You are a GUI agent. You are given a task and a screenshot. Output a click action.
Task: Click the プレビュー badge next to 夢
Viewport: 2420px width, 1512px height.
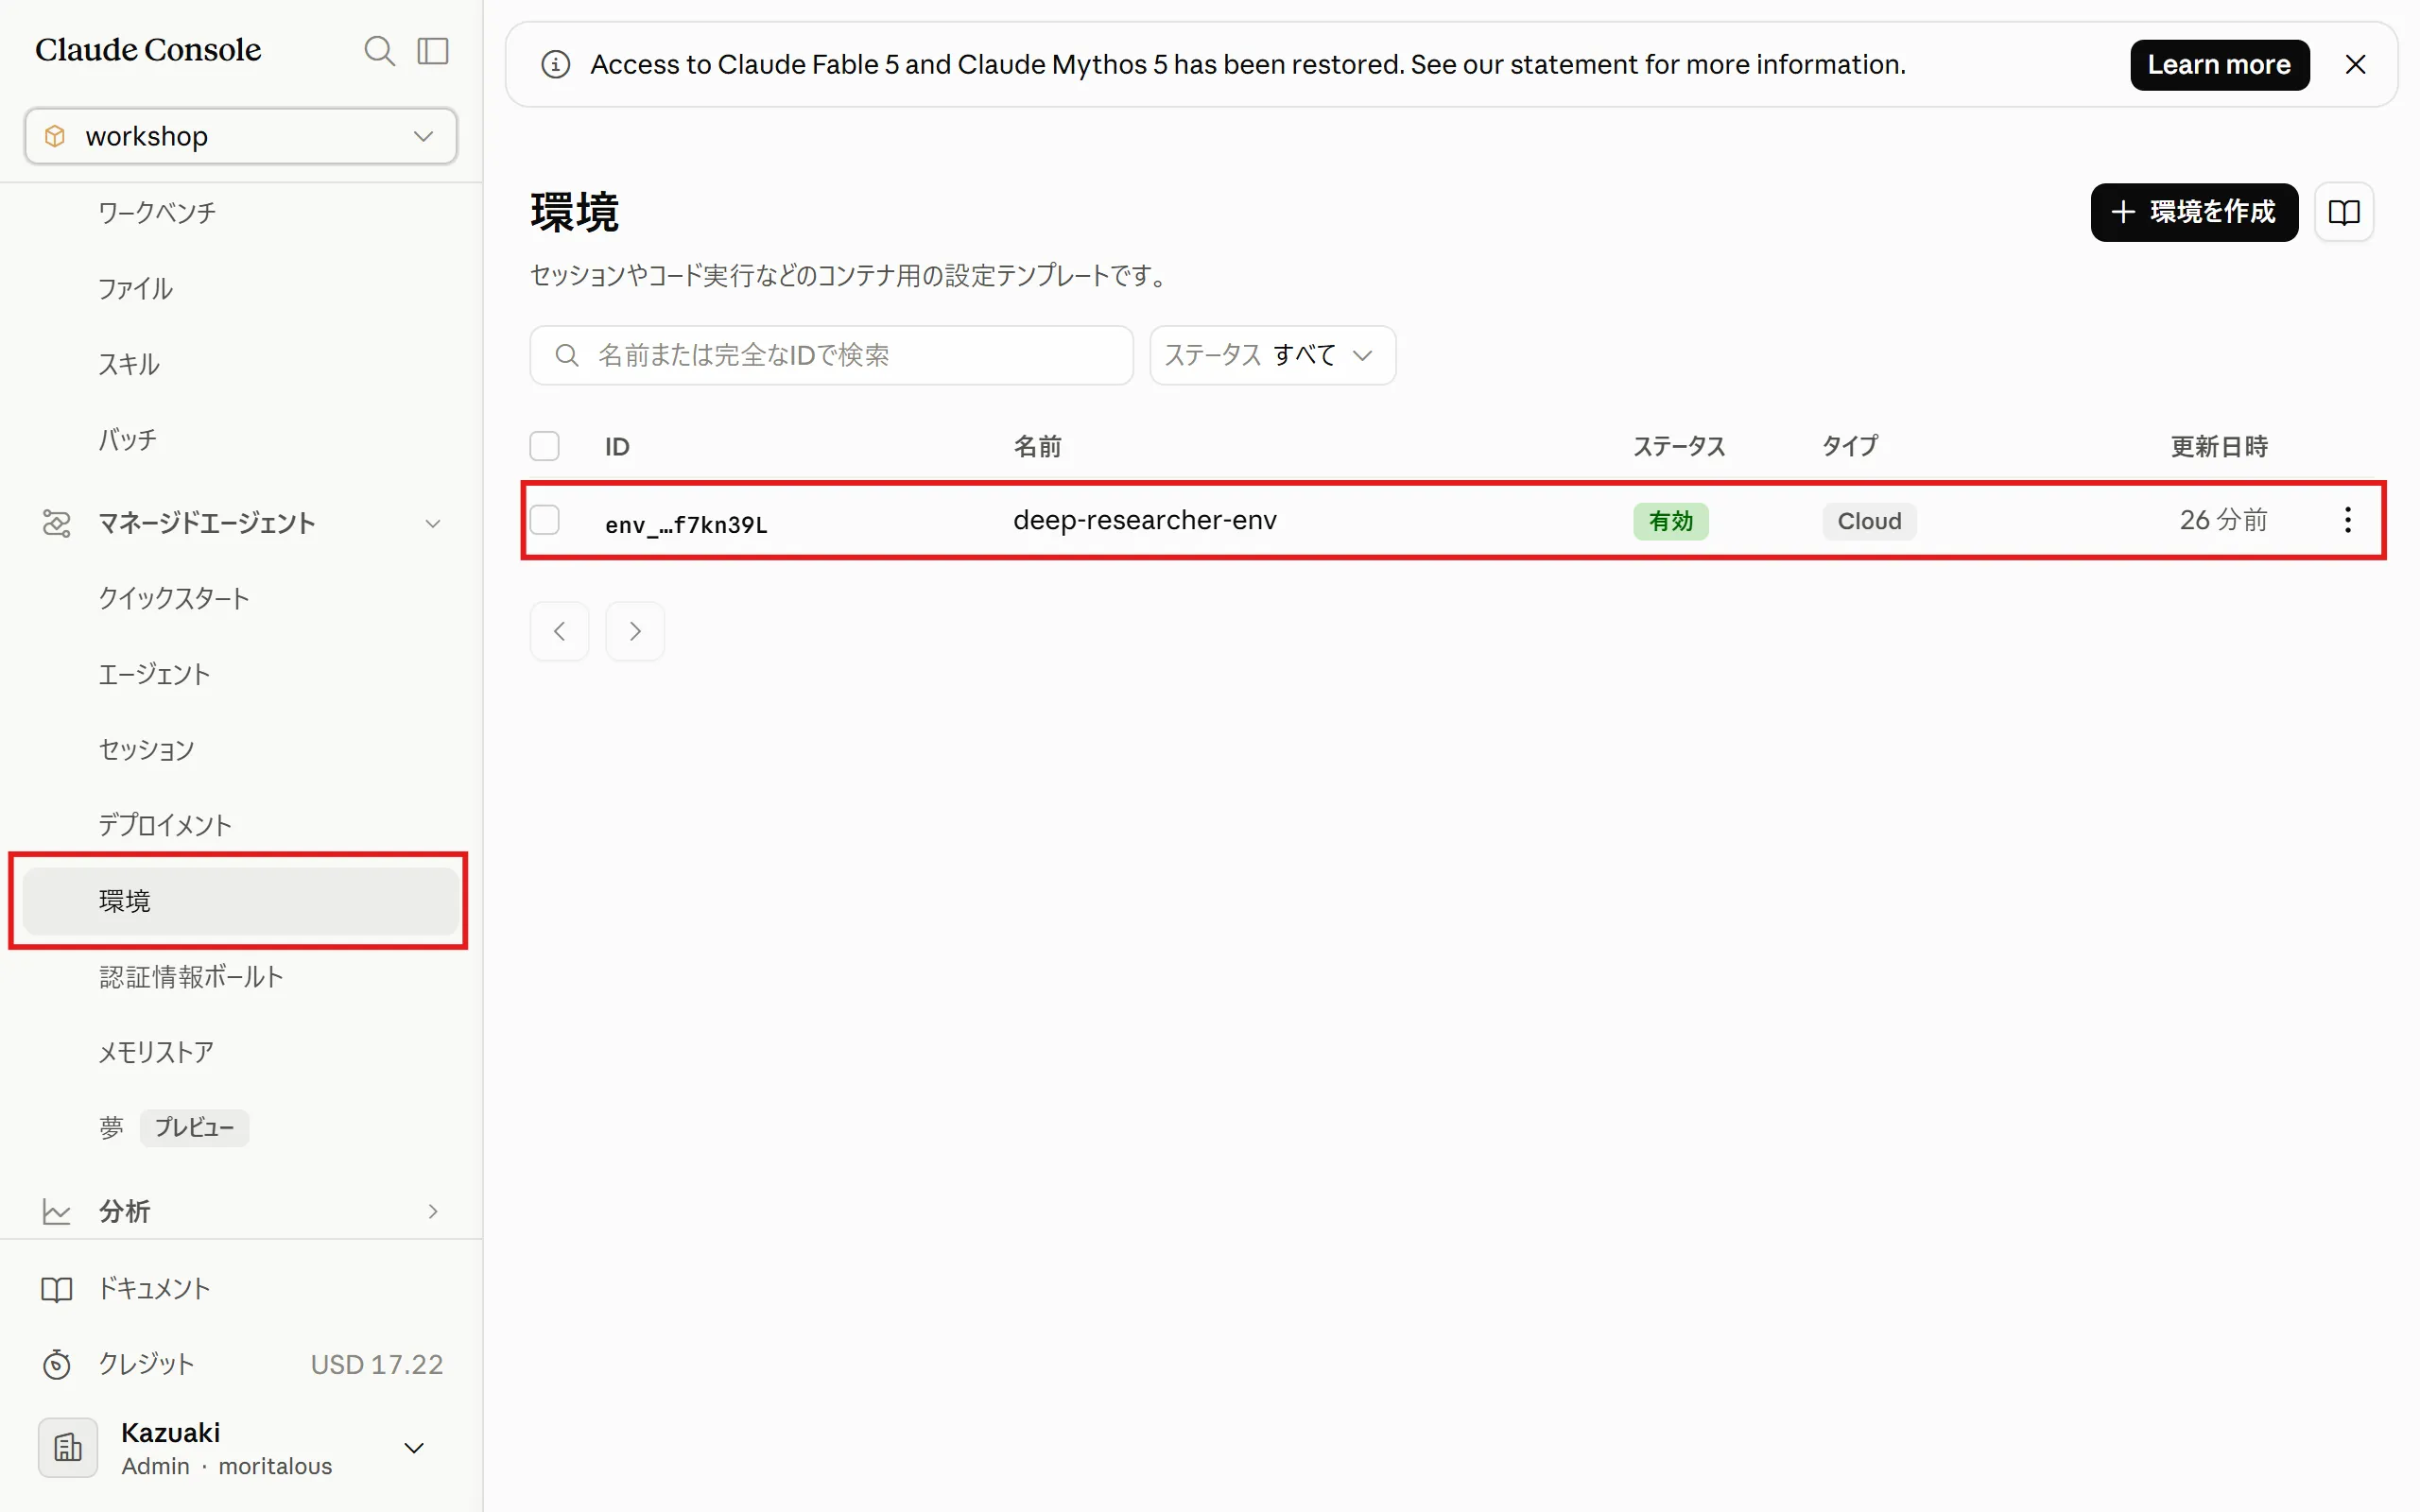(195, 1128)
